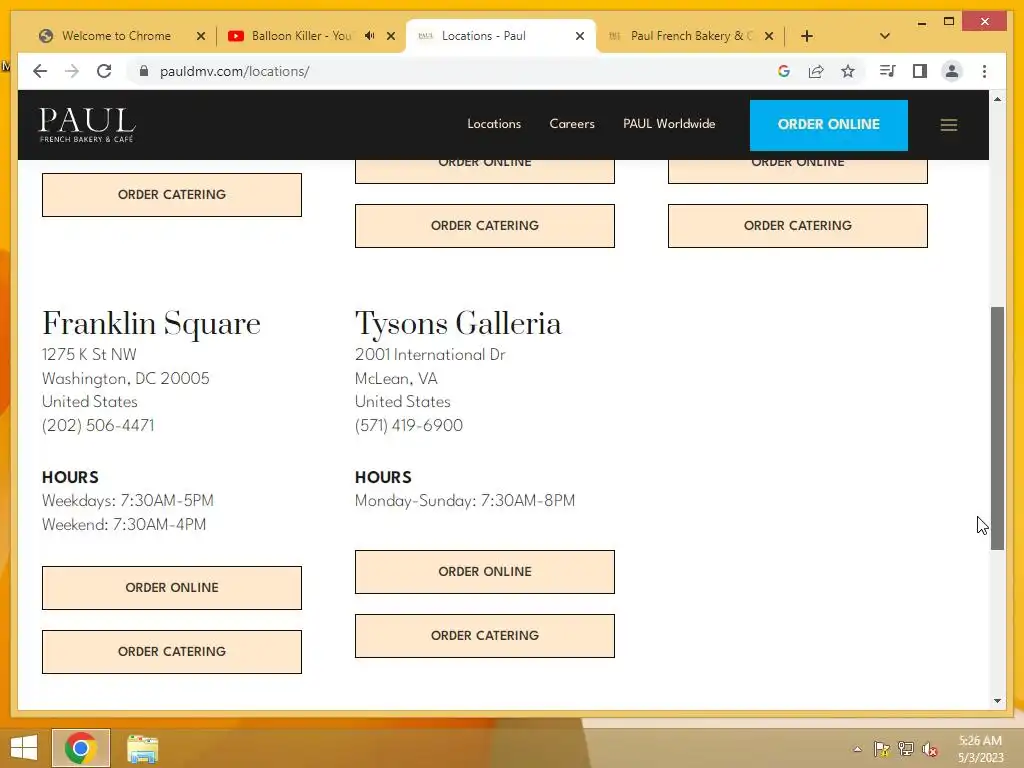This screenshot has height=768, width=1024.
Task: Open the taskbar clock showing 5:26 AM
Action: pyautogui.click(x=980, y=749)
